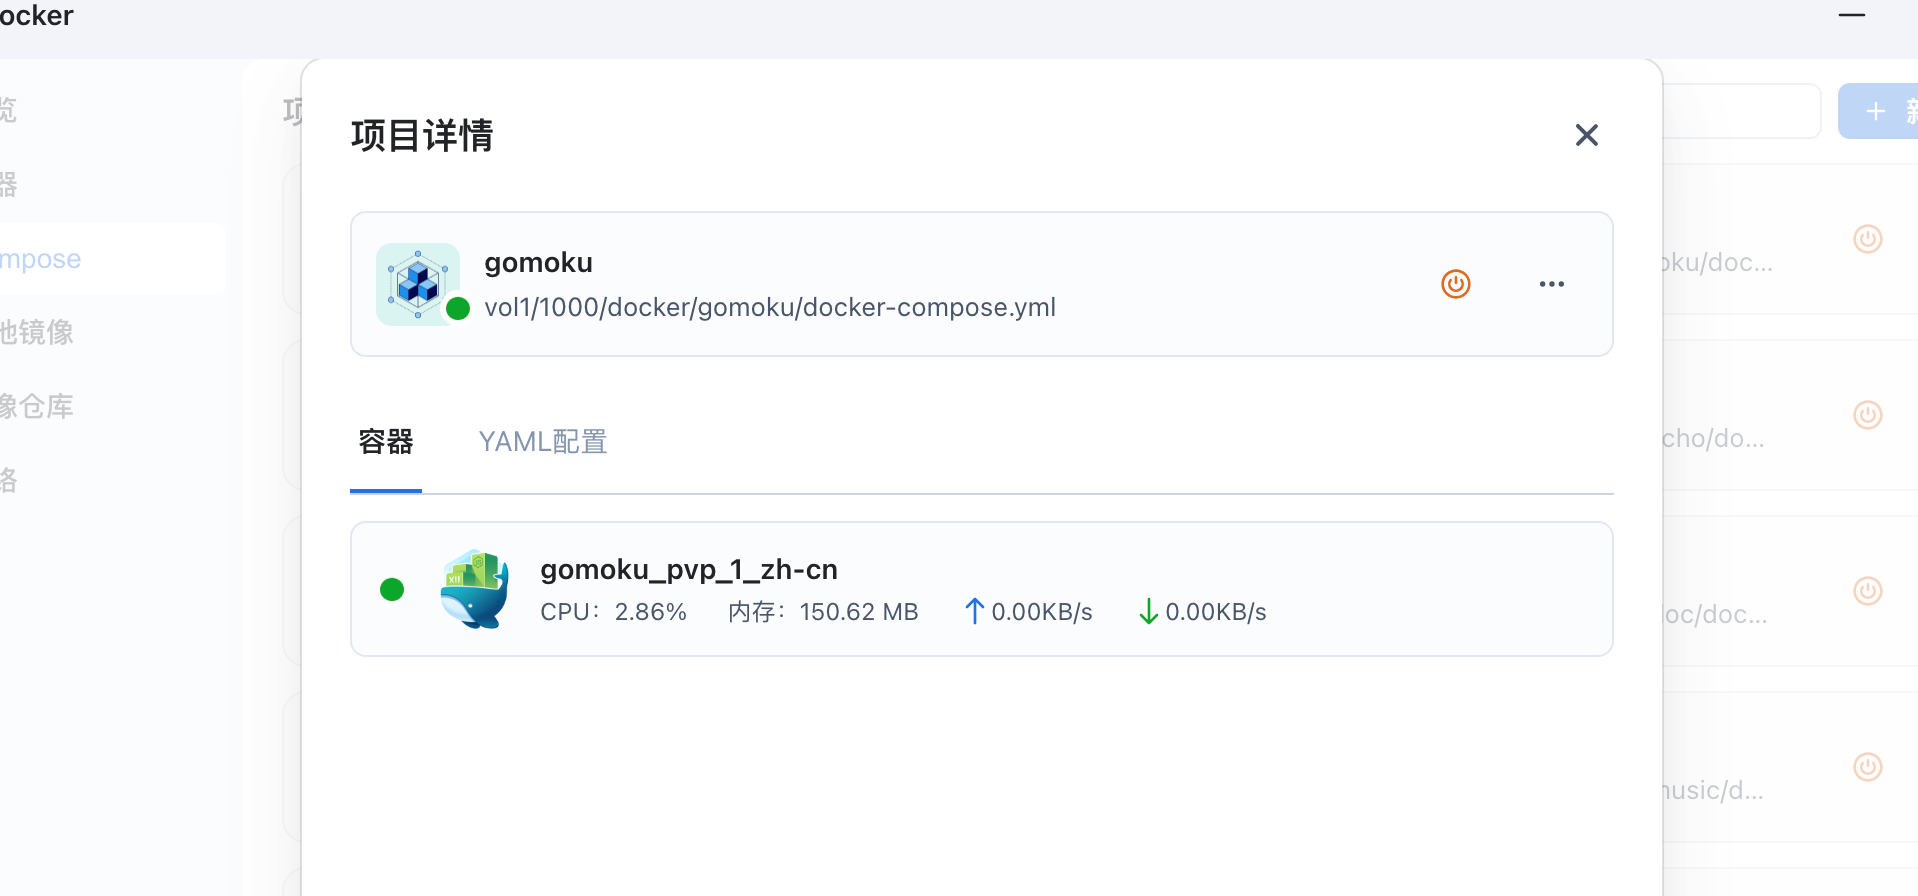This screenshot has height=896, width=1918.
Task: Click the orange power button for gomoku
Action: click(x=1455, y=284)
